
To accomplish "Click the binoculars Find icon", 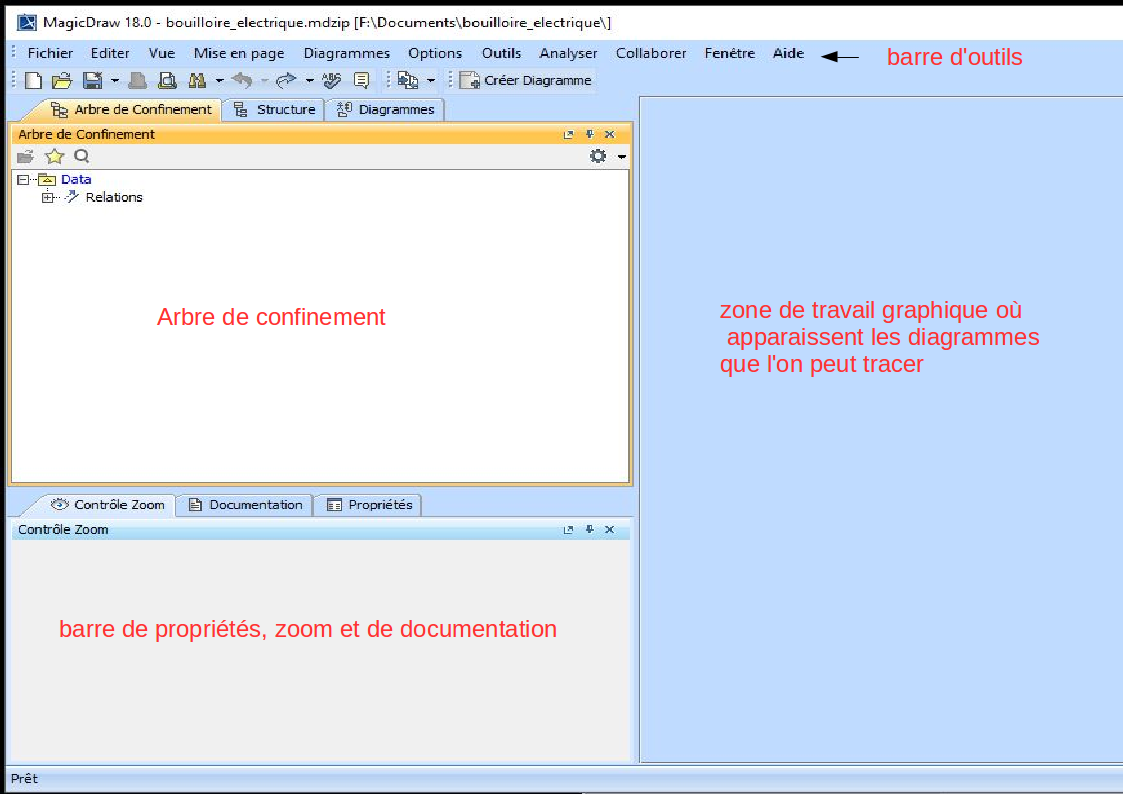I will [x=196, y=81].
